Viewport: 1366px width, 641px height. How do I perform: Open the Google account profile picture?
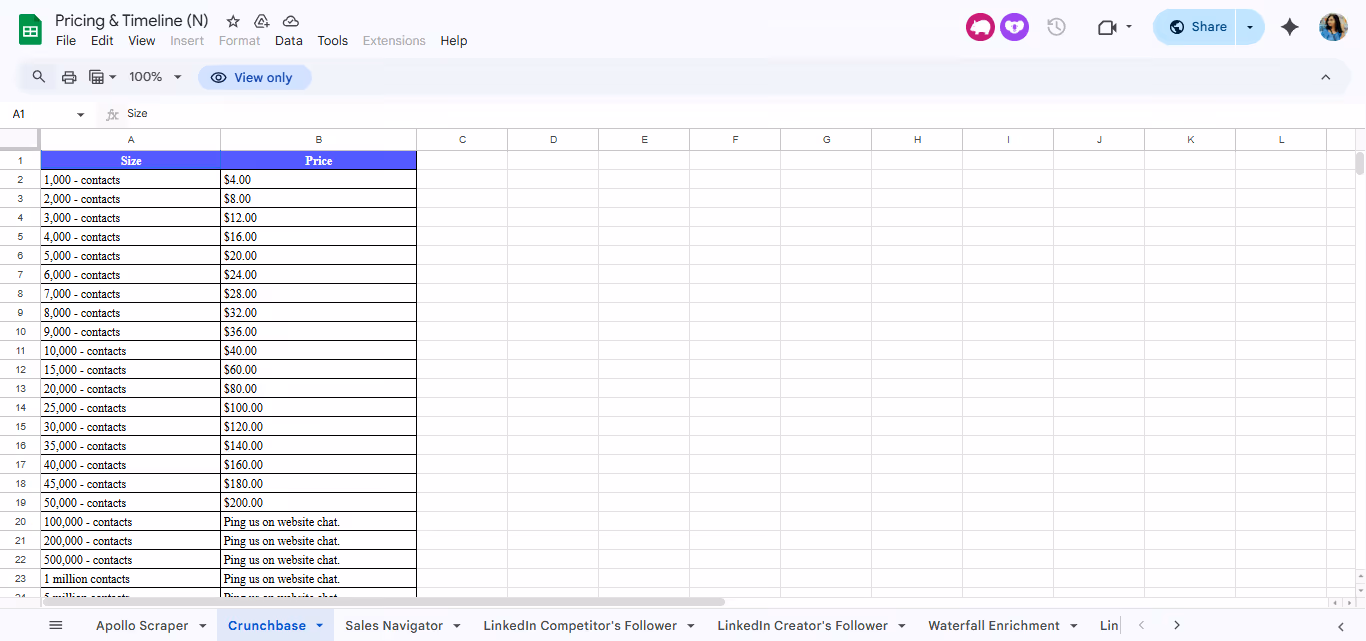pyautogui.click(x=1333, y=27)
